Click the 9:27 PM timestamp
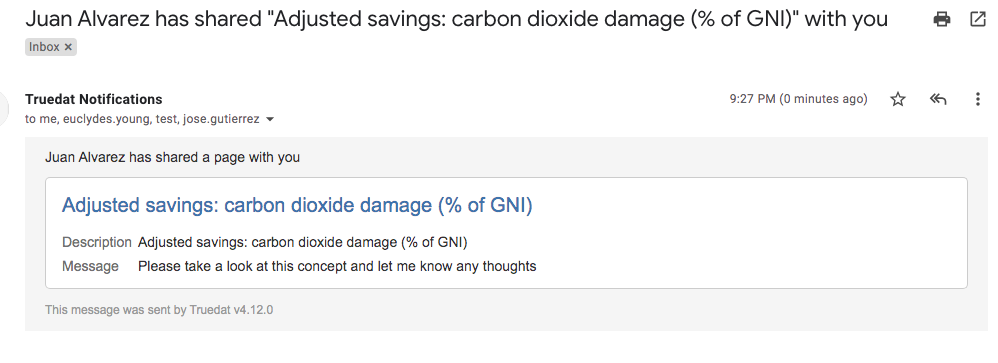 pyautogui.click(x=798, y=99)
